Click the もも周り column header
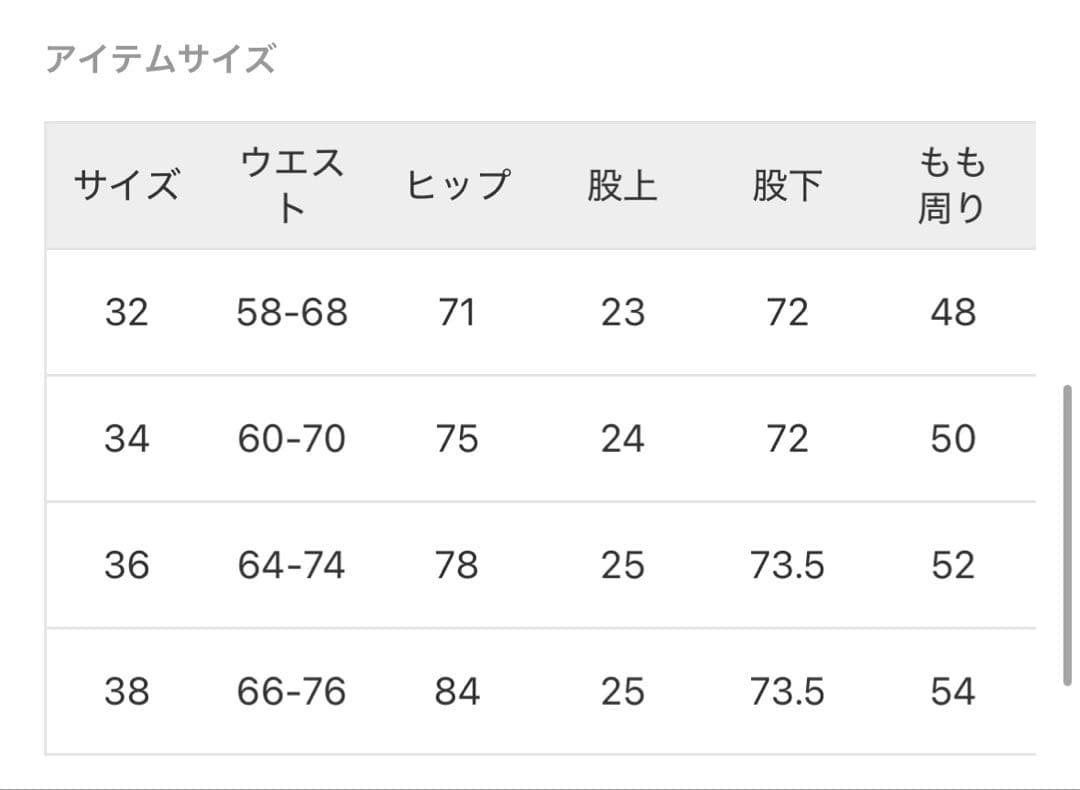The height and width of the screenshot is (790, 1080). coord(952,186)
